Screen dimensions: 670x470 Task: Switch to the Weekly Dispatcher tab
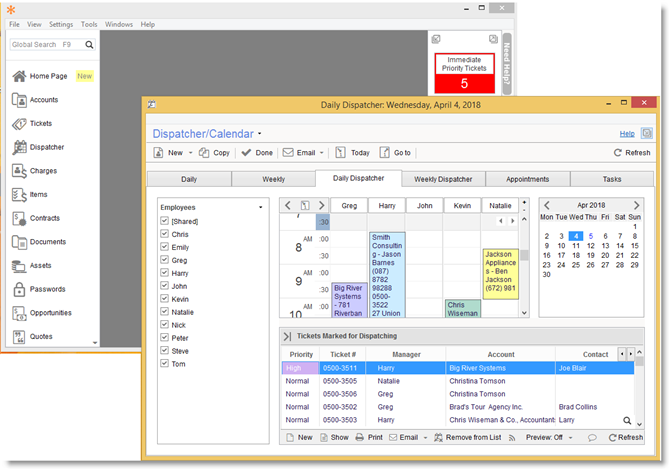click(x=443, y=179)
